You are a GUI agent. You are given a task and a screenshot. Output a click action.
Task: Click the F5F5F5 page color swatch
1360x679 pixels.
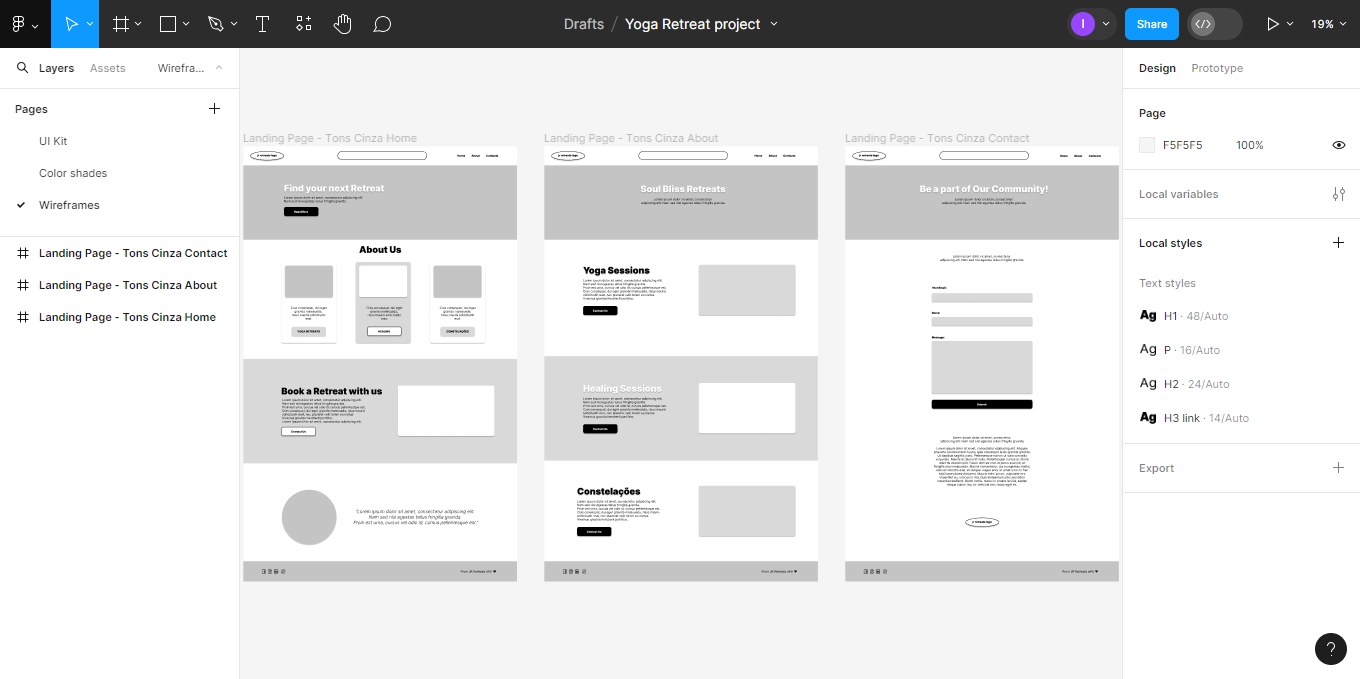tap(1147, 145)
